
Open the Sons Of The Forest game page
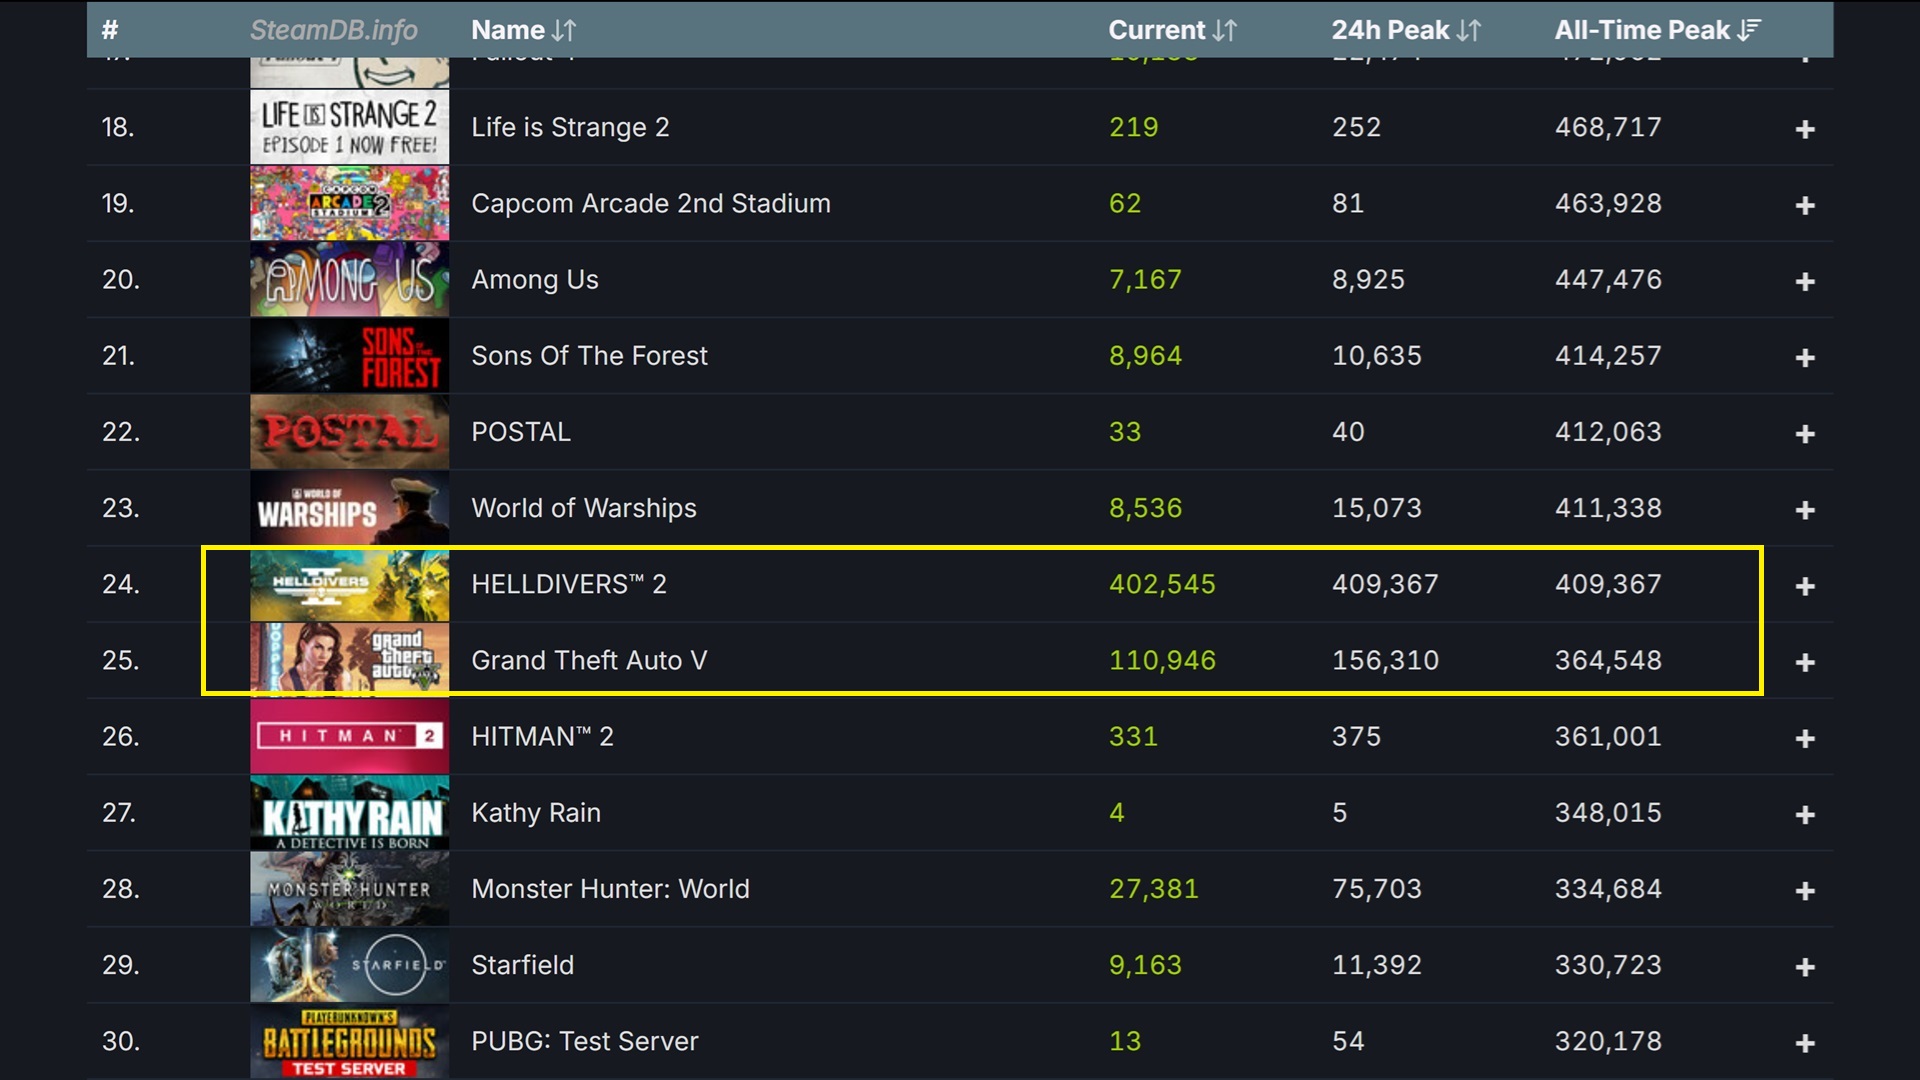pyautogui.click(x=590, y=355)
